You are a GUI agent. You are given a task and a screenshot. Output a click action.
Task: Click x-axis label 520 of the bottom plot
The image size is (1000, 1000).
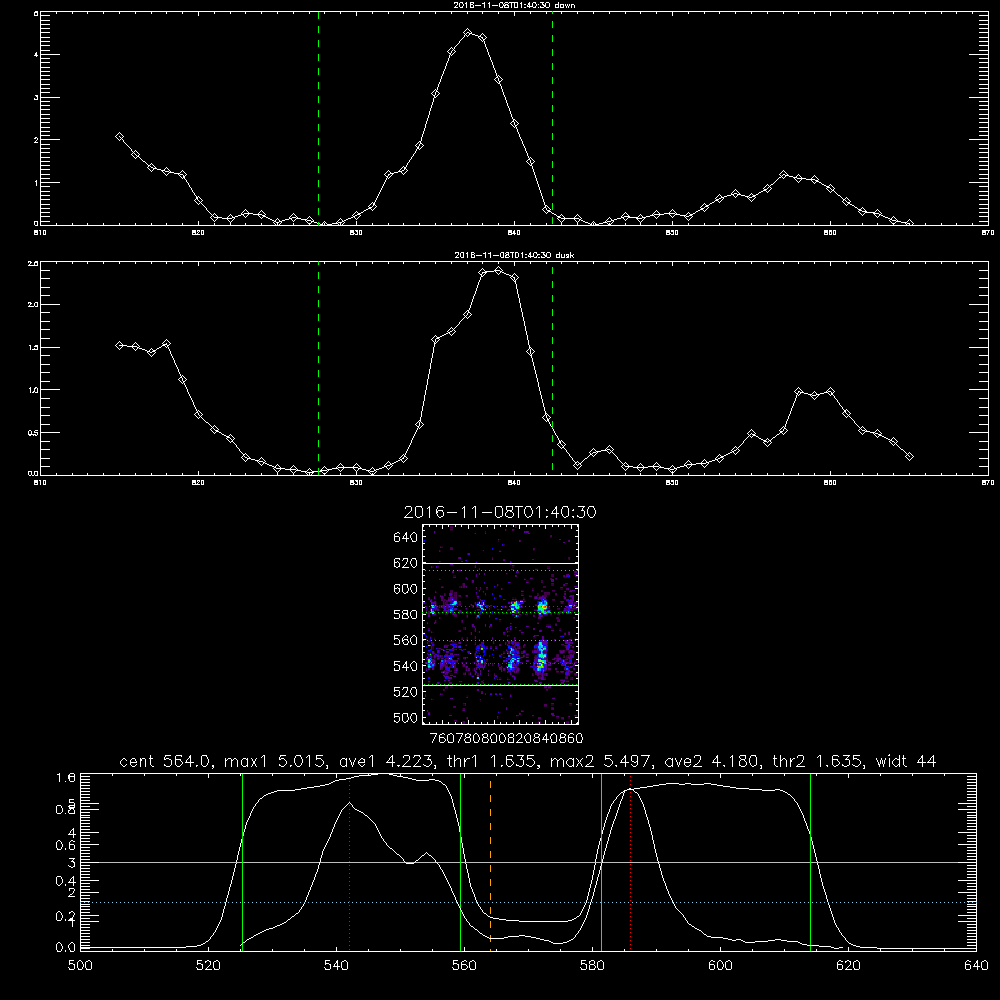click(208, 966)
